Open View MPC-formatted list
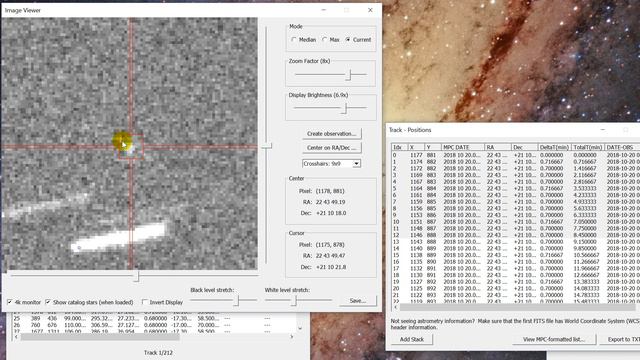The width and height of the screenshot is (640, 360). pyautogui.click(x=554, y=339)
